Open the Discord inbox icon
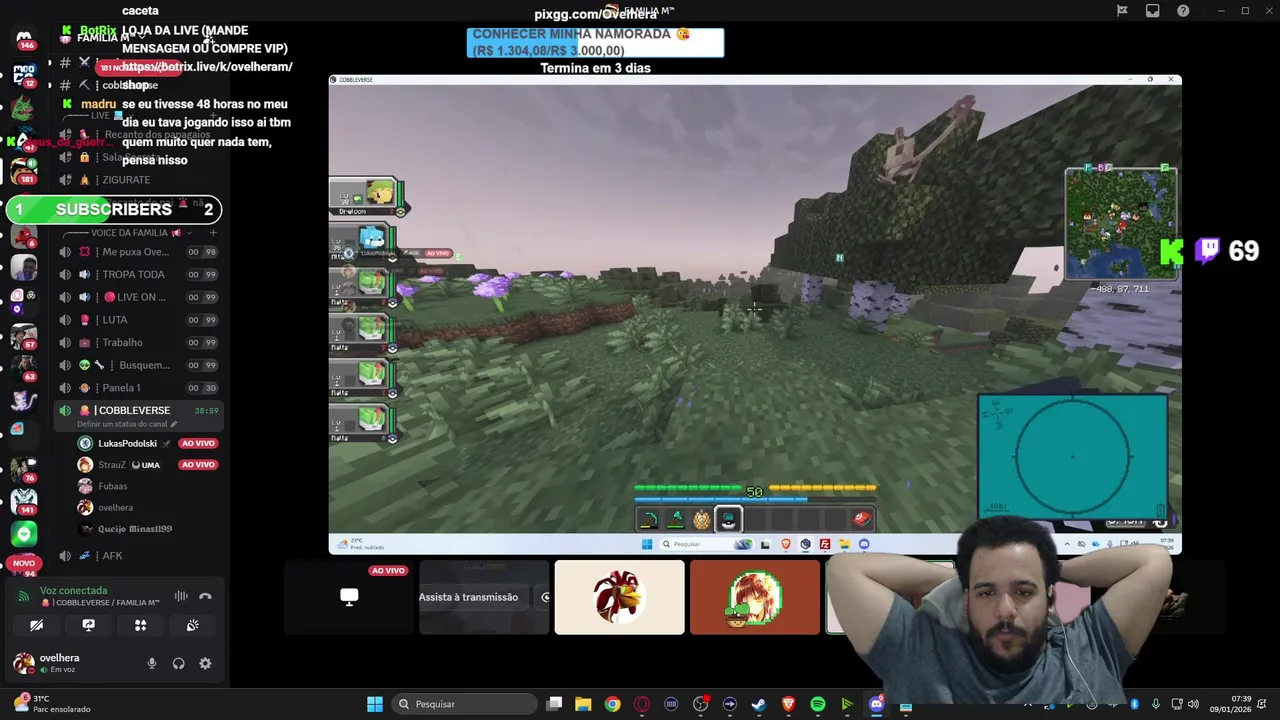 [1153, 11]
